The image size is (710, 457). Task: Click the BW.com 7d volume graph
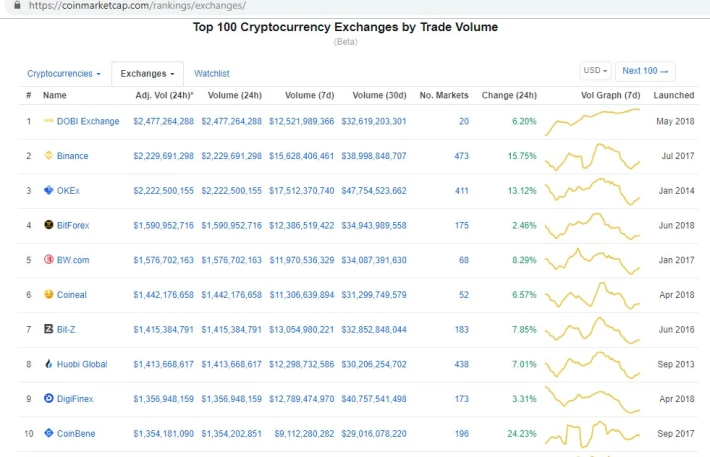[x=592, y=260]
